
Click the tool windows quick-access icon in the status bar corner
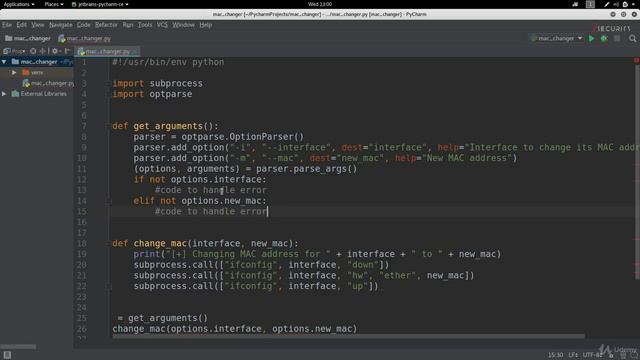pos(7,355)
